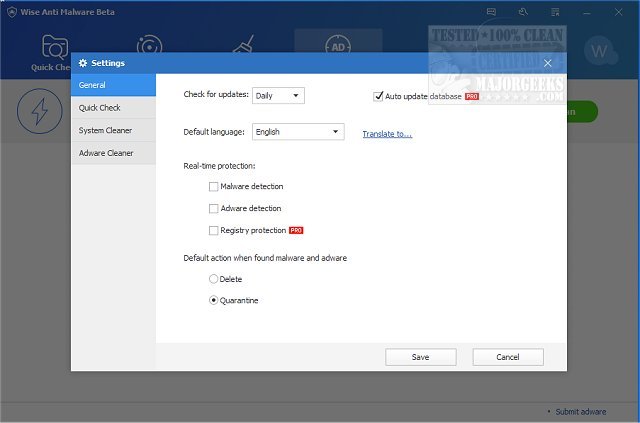Select the Malware Scan radar icon in main window
Viewport: 640px width, 423px height.
tap(149, 45)
